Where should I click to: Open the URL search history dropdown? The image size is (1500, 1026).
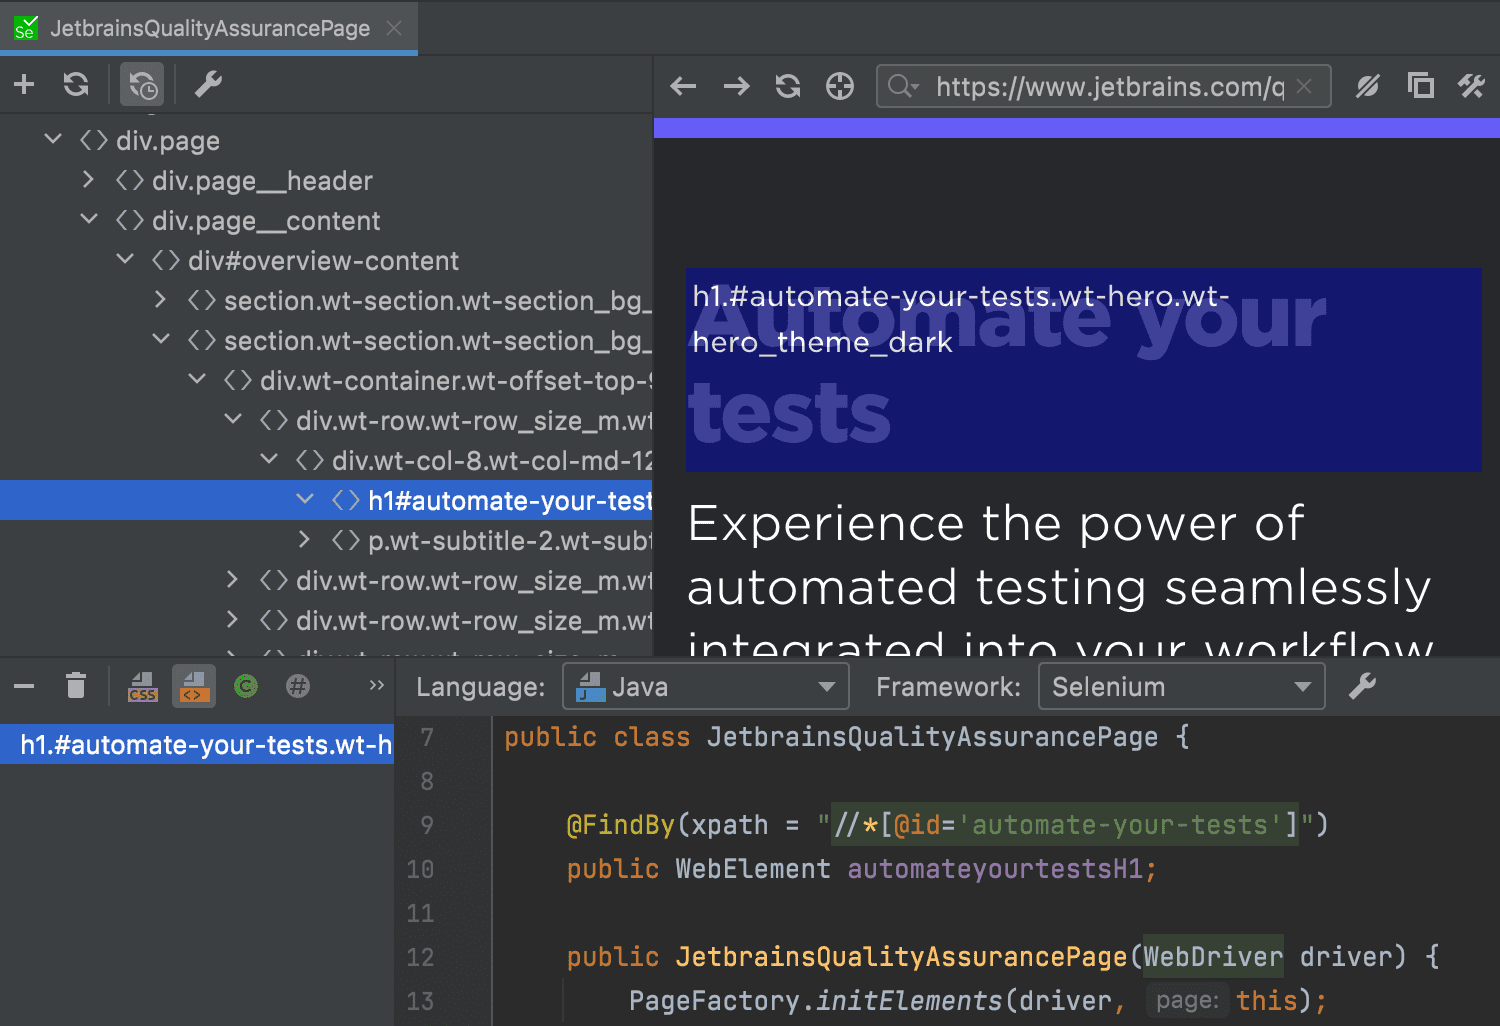click(x=903, y=87)
